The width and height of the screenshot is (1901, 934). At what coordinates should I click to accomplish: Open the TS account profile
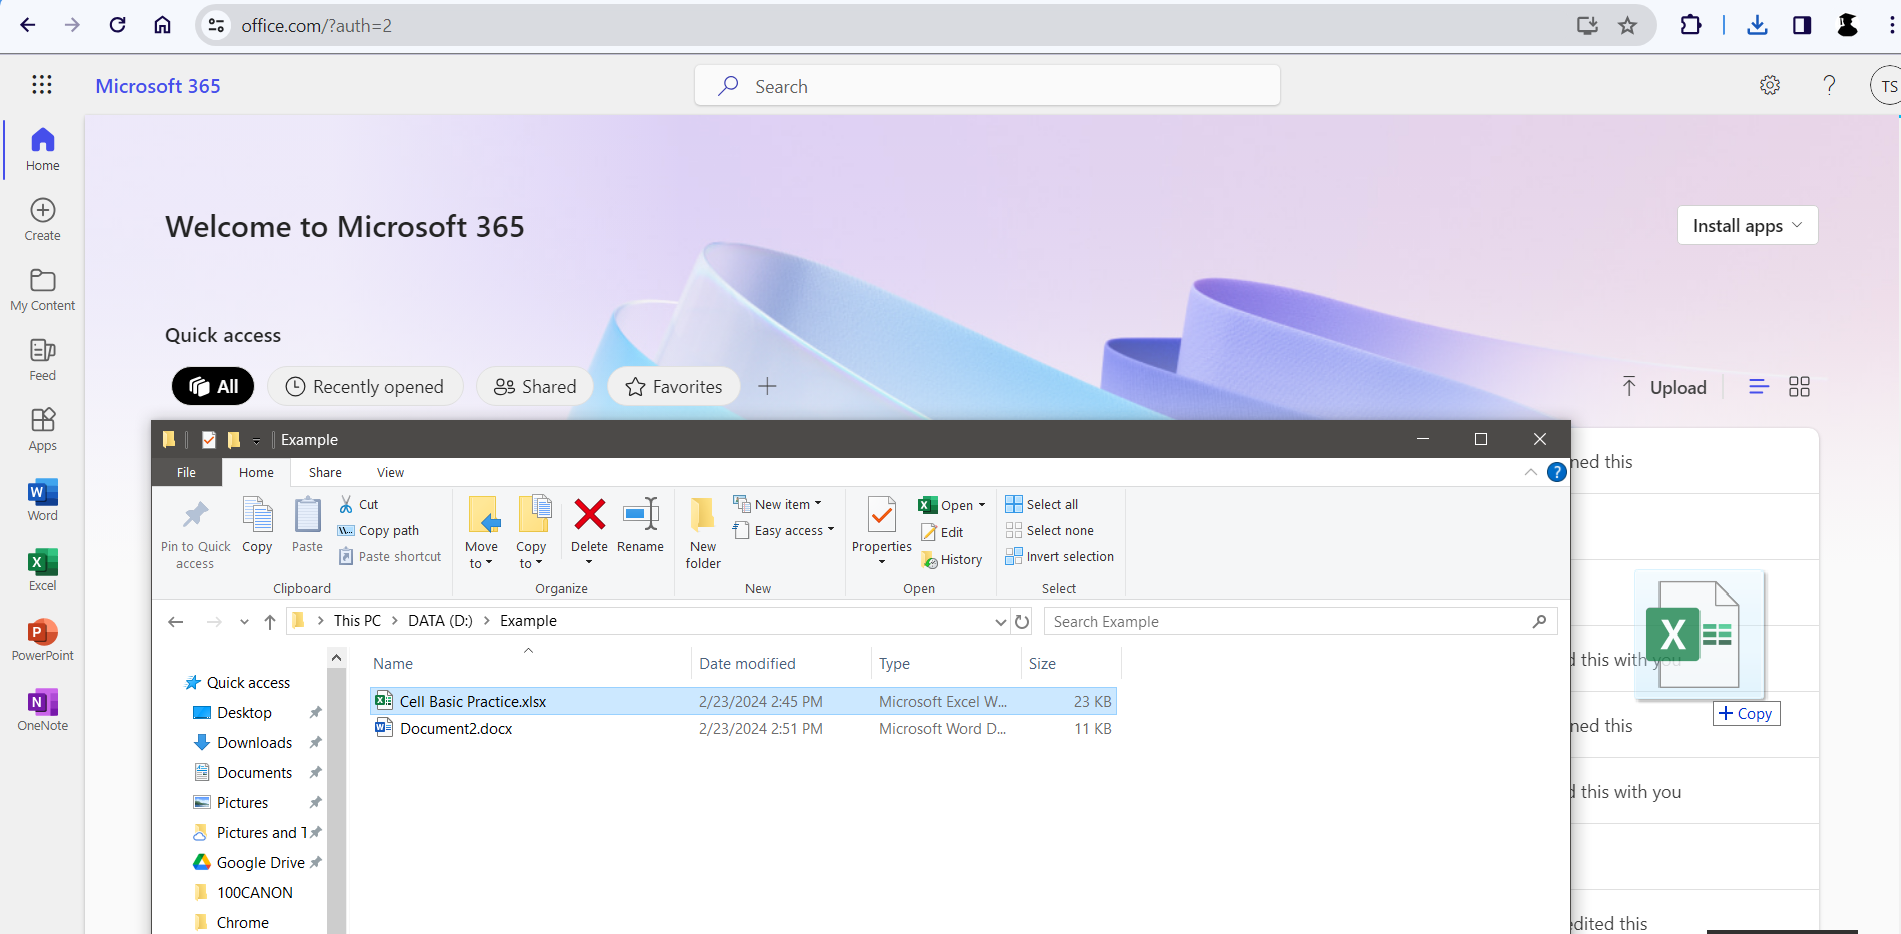pos(1886,86)
